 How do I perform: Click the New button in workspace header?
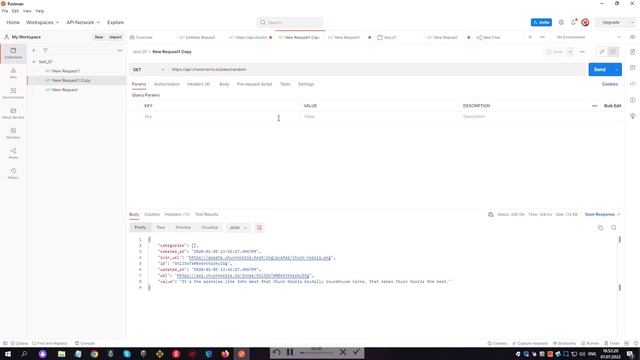pos(99,37)
